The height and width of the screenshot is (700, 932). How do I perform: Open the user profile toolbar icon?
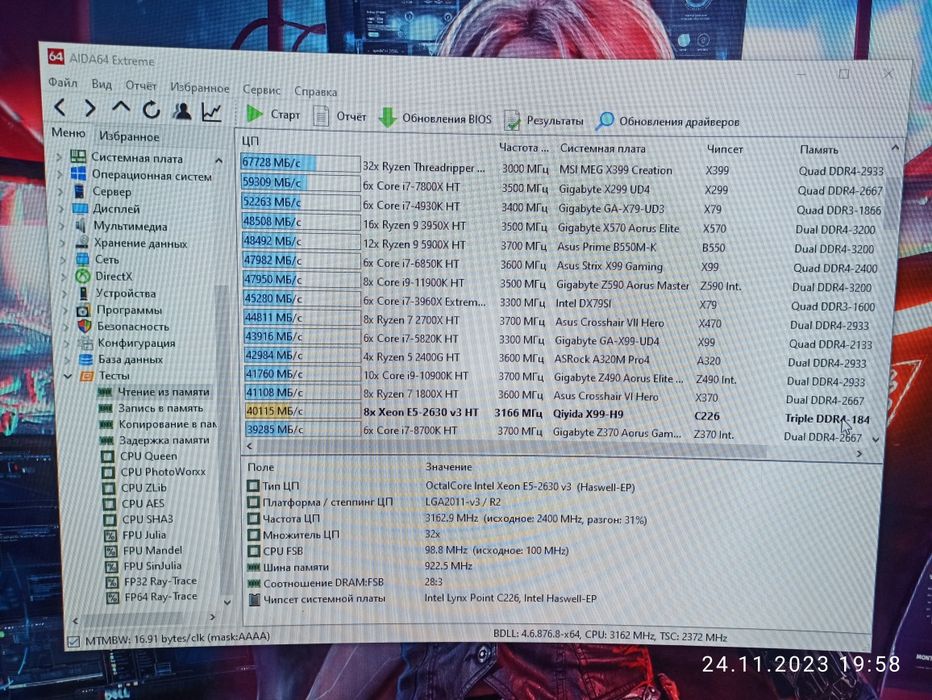click(x=182, y=111)
